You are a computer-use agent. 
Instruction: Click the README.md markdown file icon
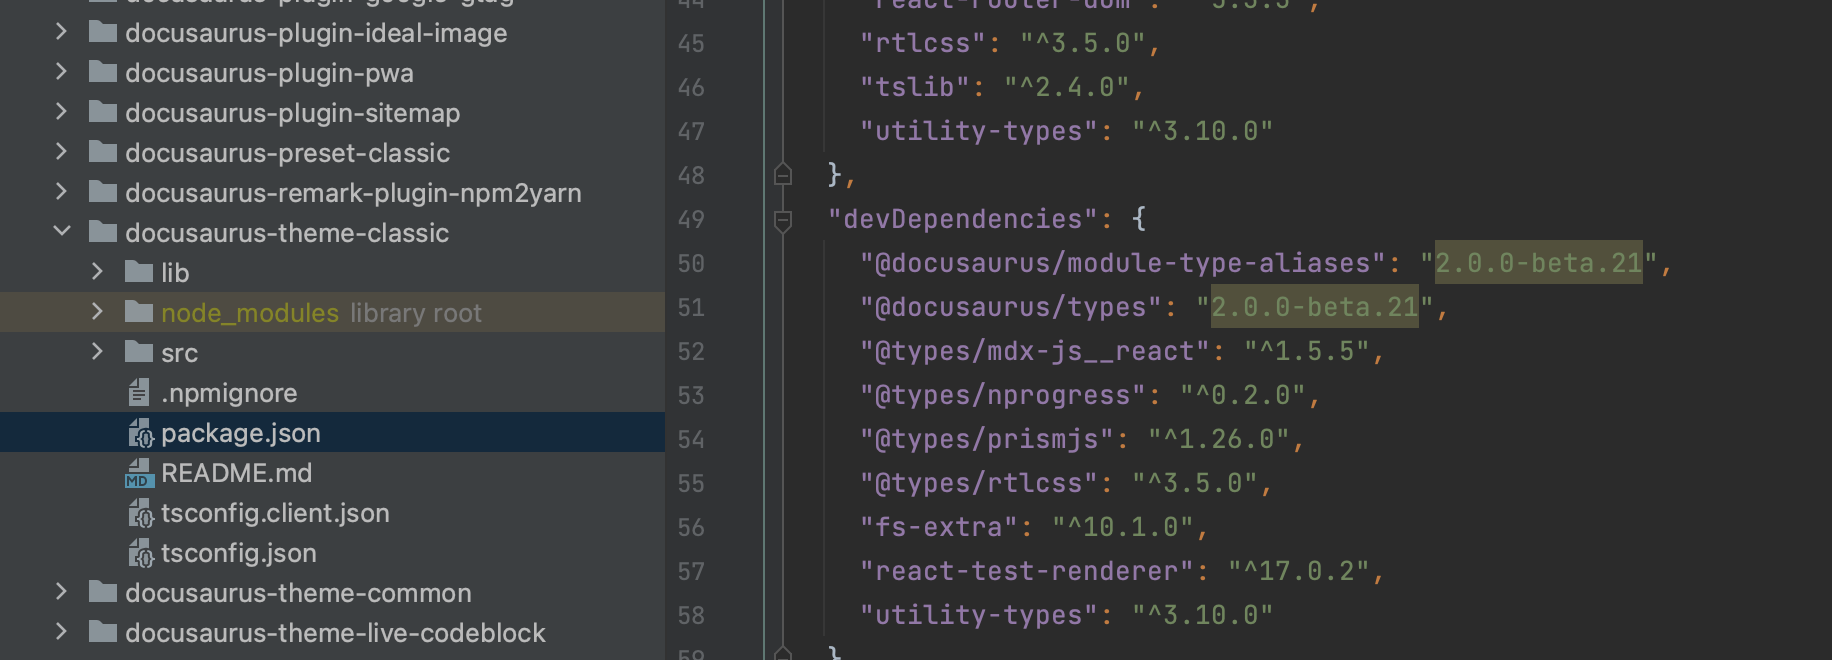point(140,473)
